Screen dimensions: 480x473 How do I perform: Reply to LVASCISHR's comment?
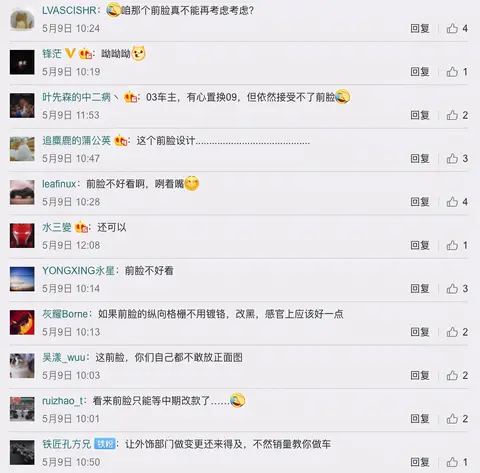point(420,28)
